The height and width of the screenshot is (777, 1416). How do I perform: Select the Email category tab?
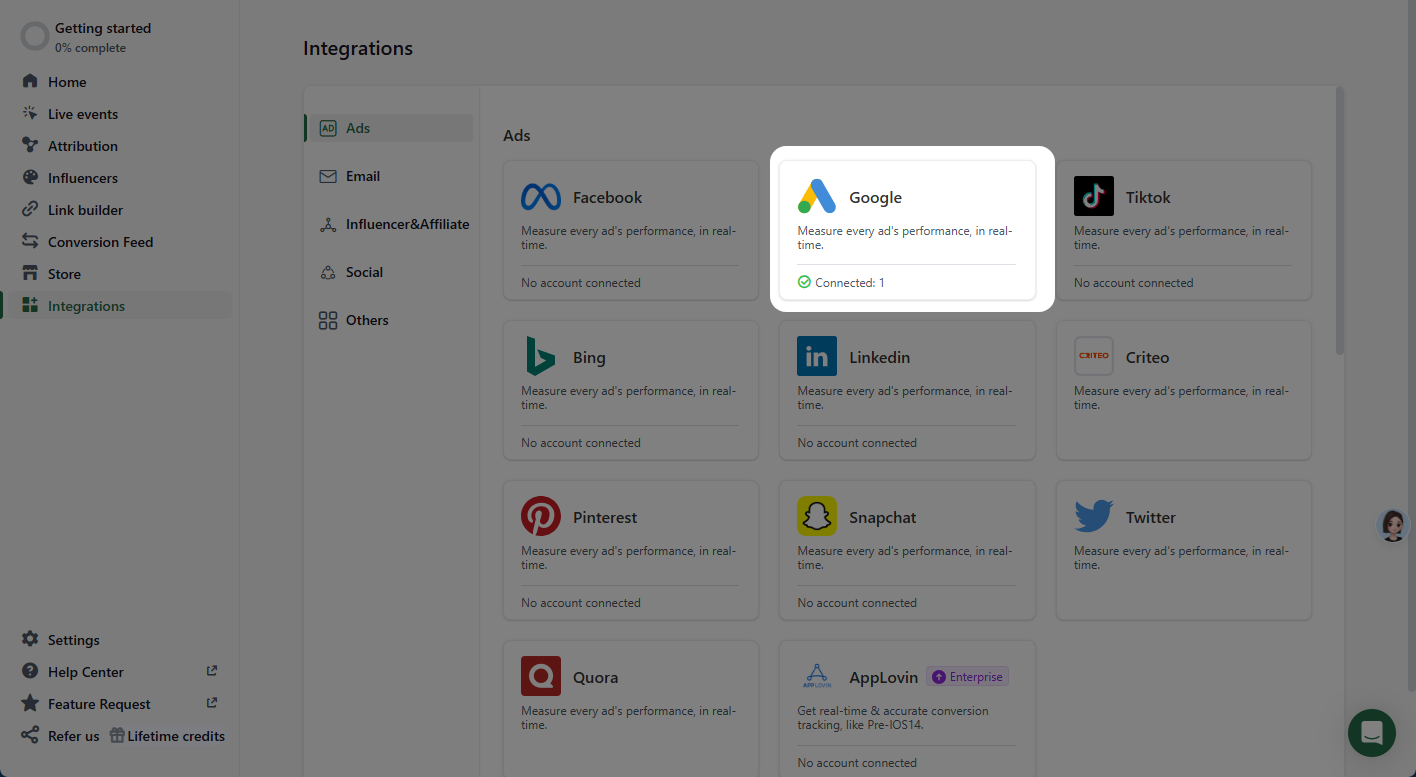pyautogui.click(x=391, y=176)
